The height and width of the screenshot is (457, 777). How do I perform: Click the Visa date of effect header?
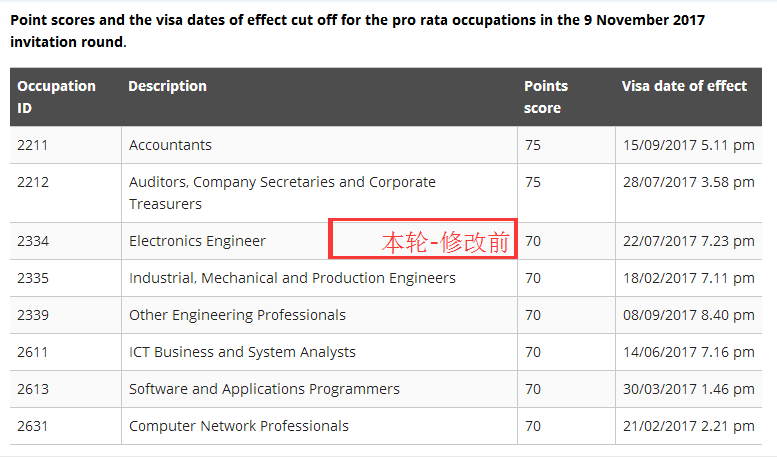pyautogui.click(x=684, y=86)
